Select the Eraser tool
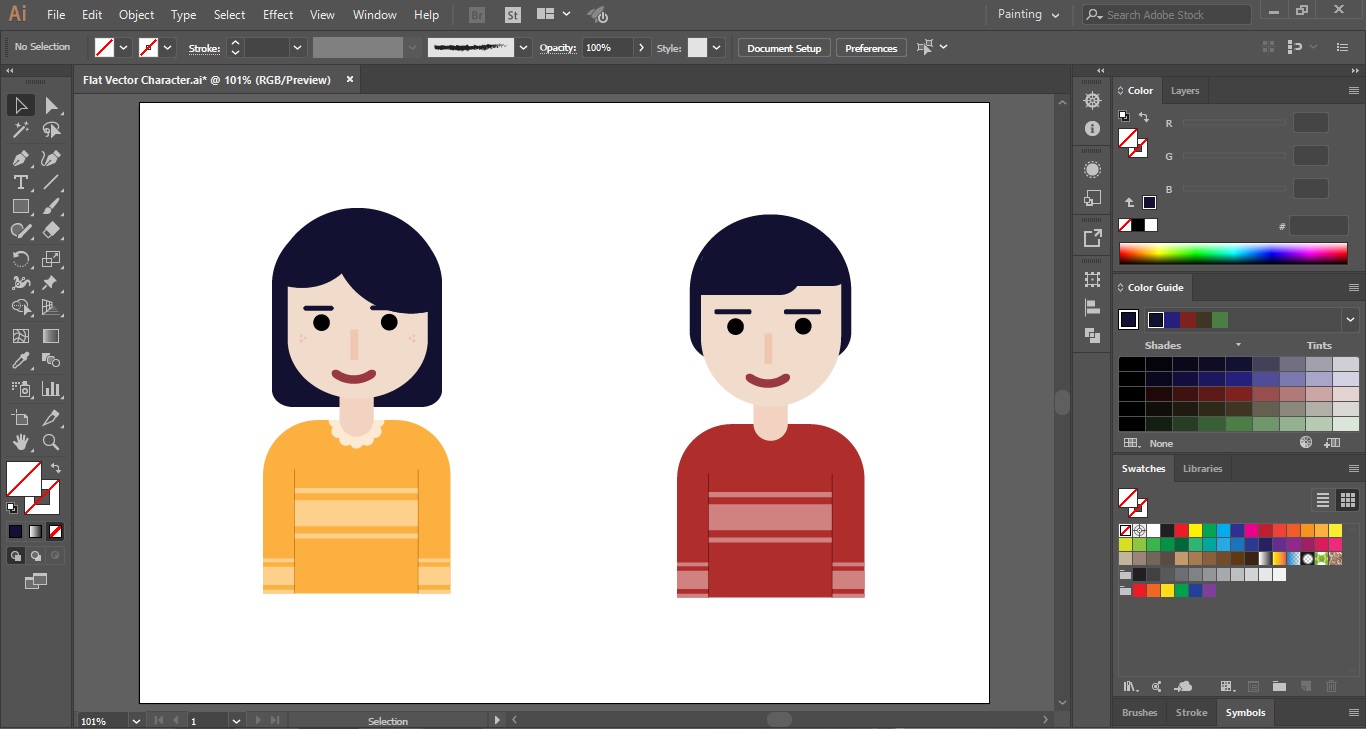The height and width of the screenshot is (729, 1366). 51,231
